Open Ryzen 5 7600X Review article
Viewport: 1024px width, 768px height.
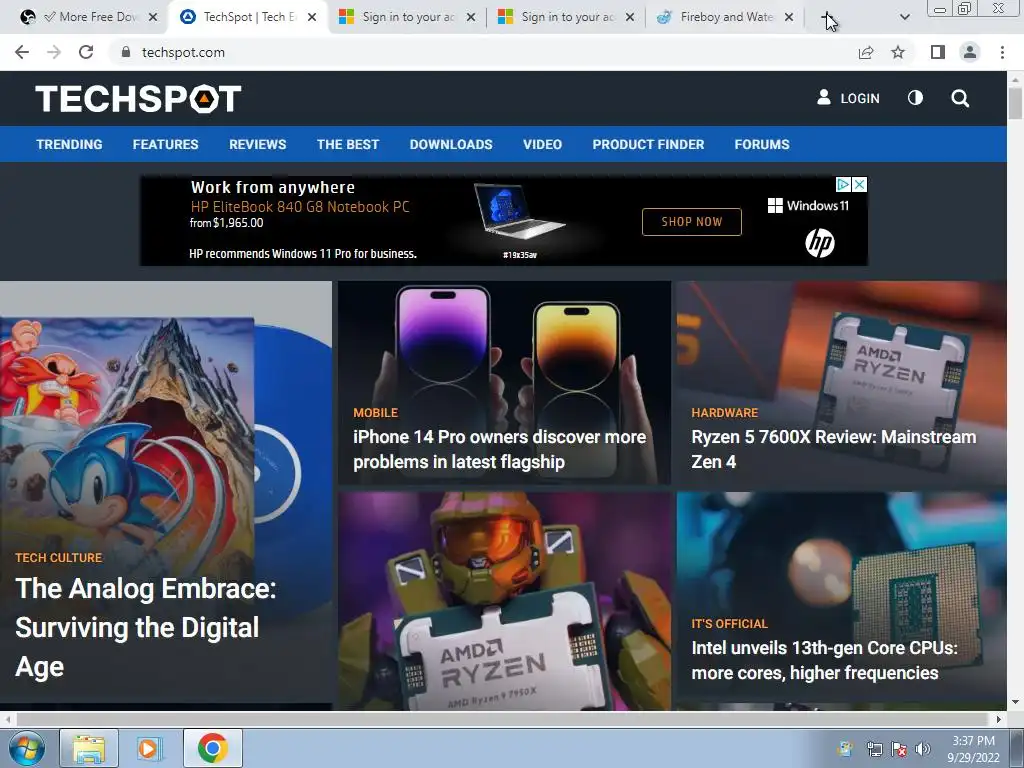833,449
